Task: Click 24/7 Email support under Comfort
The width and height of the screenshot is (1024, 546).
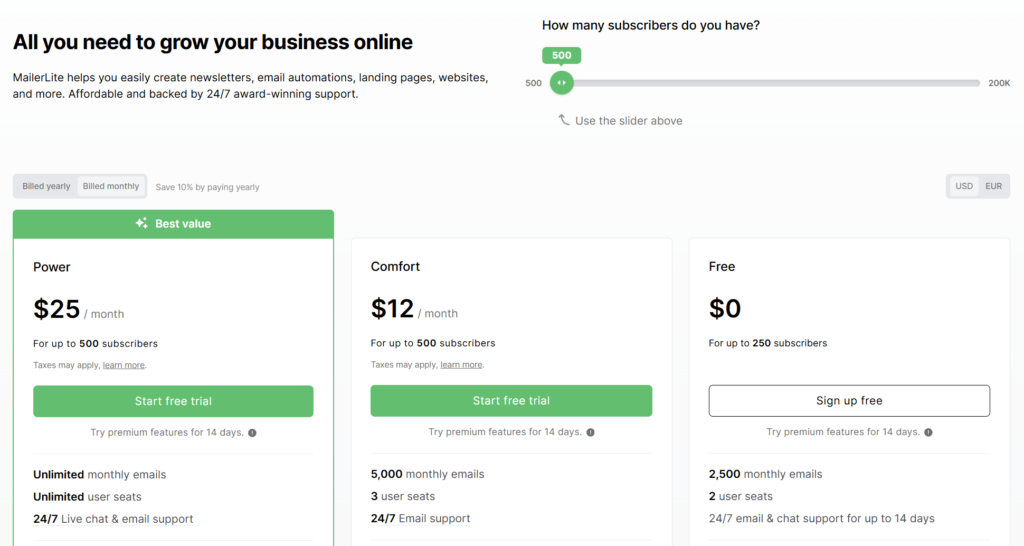Action: (420, 519)
